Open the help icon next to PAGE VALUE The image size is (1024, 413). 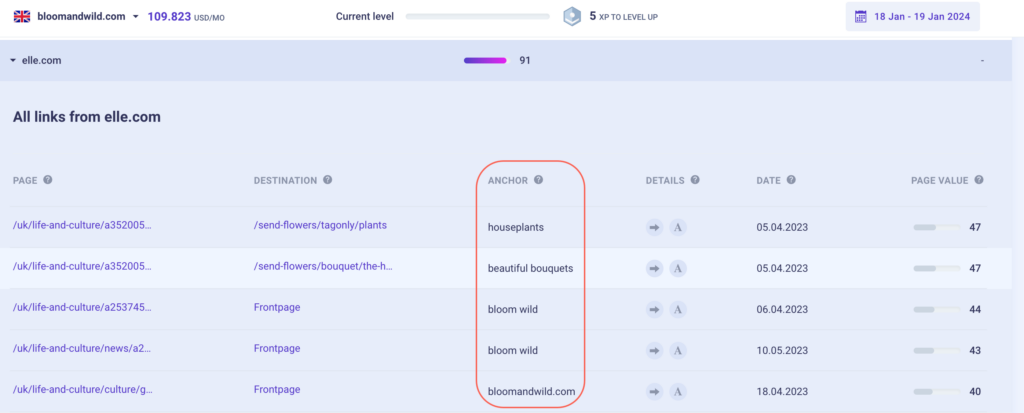click(979, 180)
